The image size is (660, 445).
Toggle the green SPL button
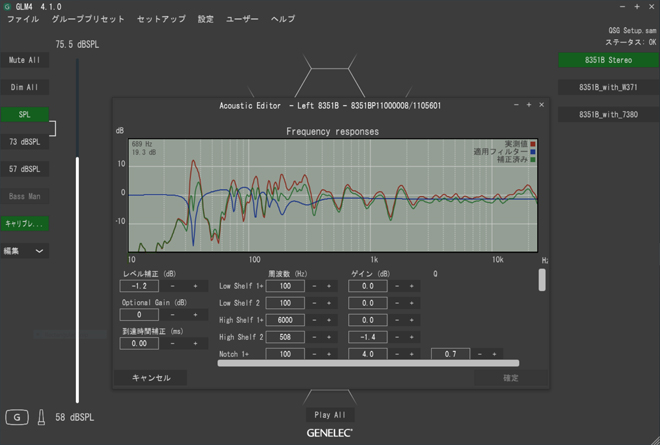pos(24,115)
